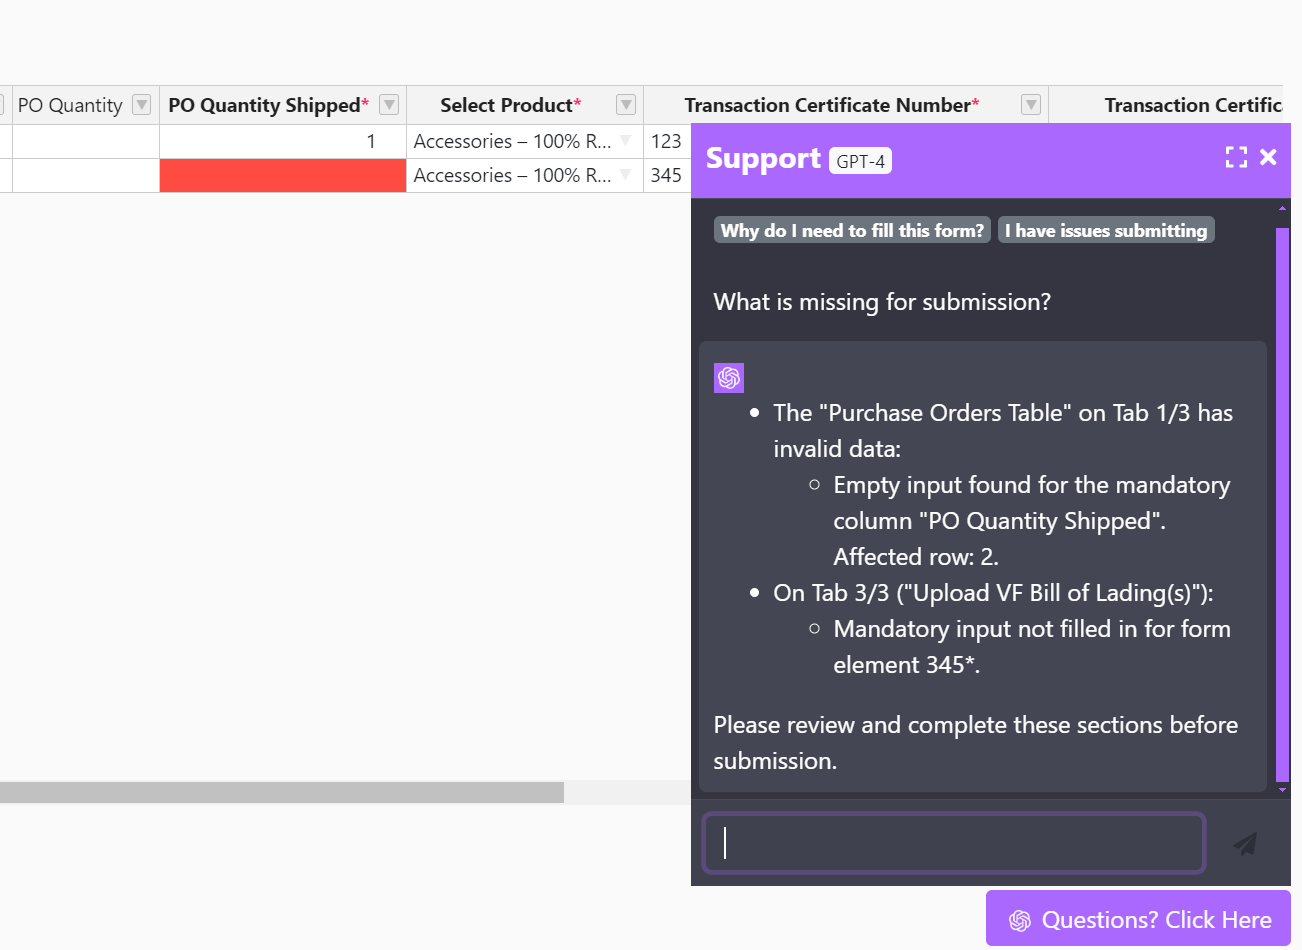Click the "Questions? Click Here" button

1137,918
